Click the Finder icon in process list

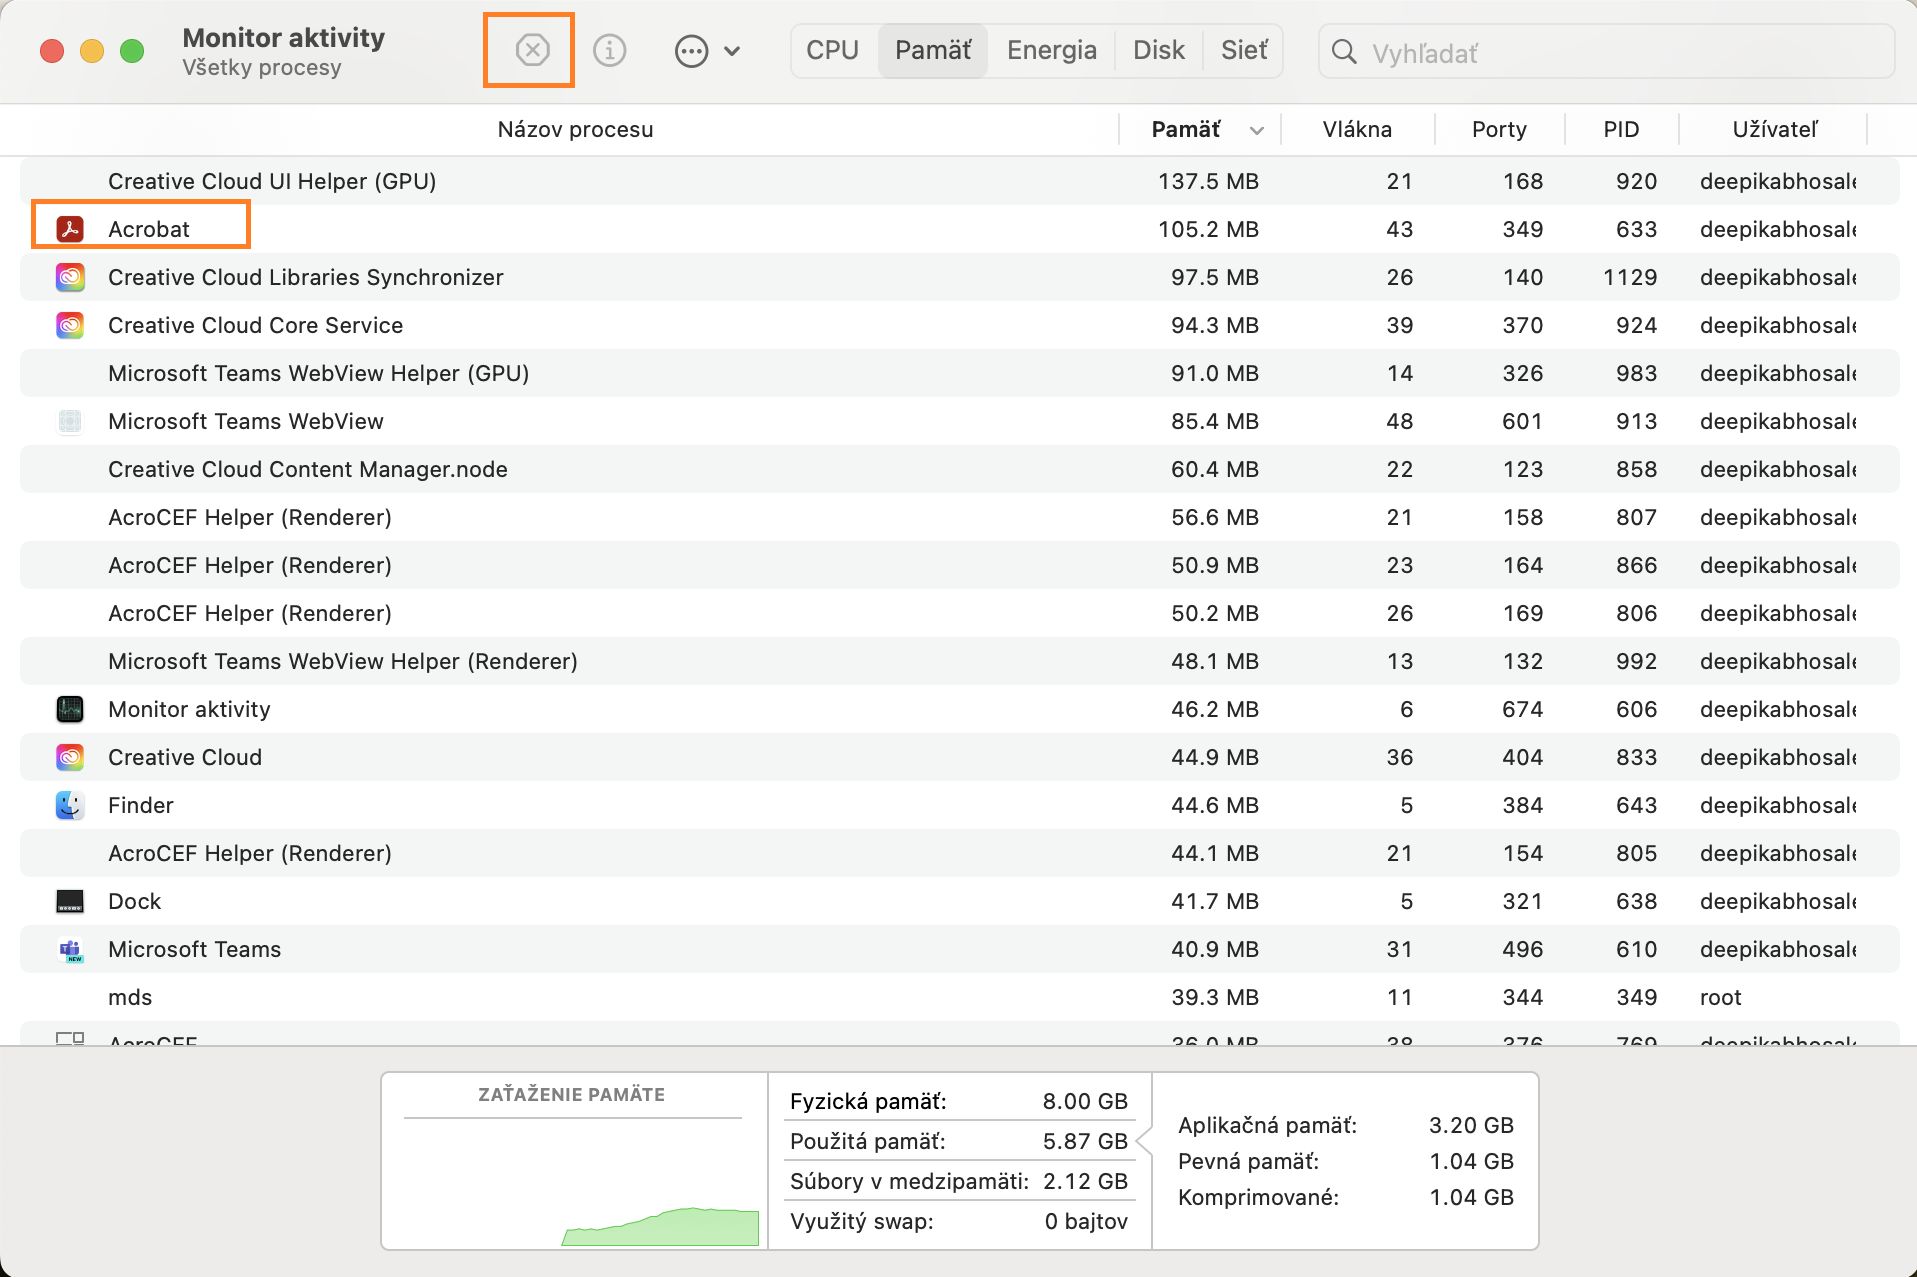[70, 805]
